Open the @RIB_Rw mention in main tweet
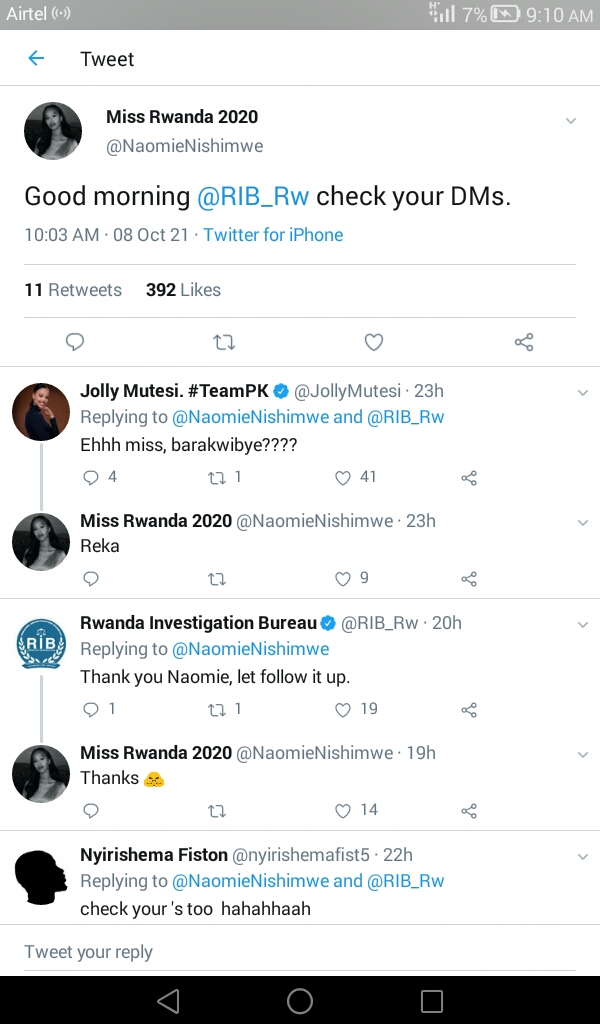600x1024 pixels. [253, 196]
